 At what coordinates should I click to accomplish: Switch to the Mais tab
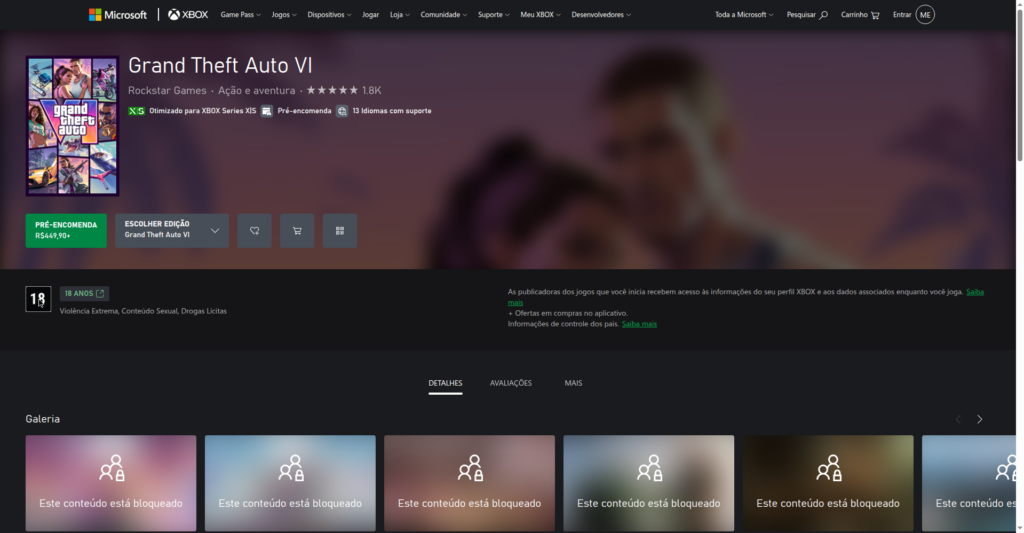573,383
